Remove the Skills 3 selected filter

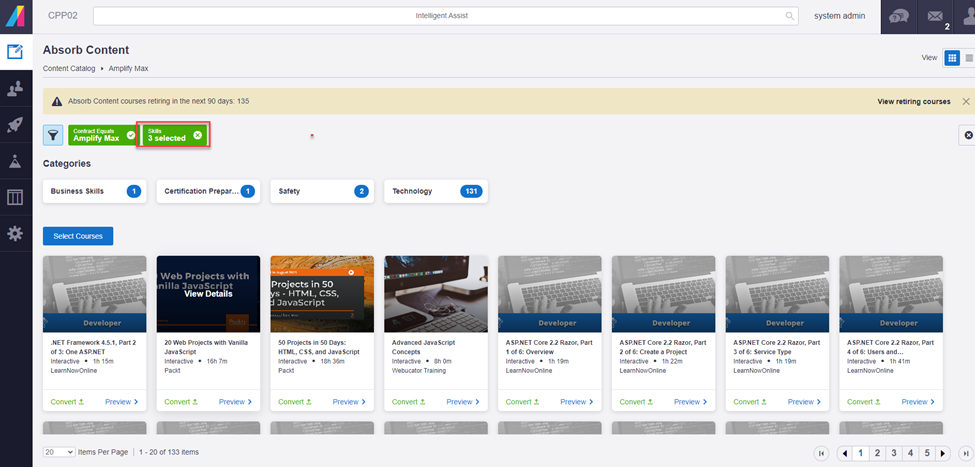(197, 135)
